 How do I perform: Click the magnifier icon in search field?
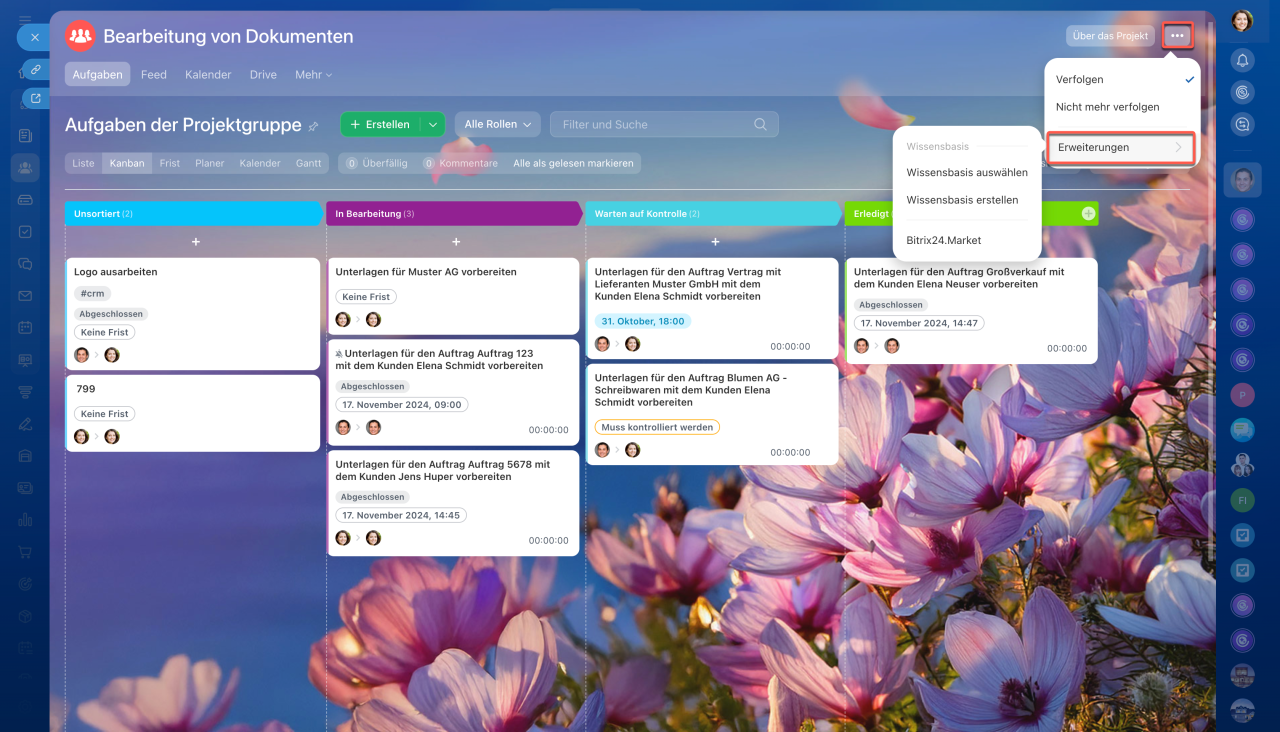point(761,124)
